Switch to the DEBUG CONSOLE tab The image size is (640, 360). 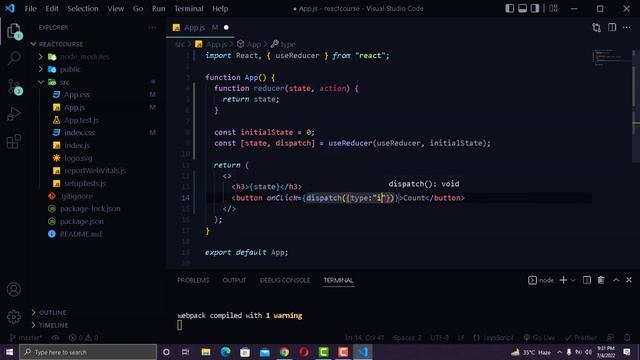[285, 280]
